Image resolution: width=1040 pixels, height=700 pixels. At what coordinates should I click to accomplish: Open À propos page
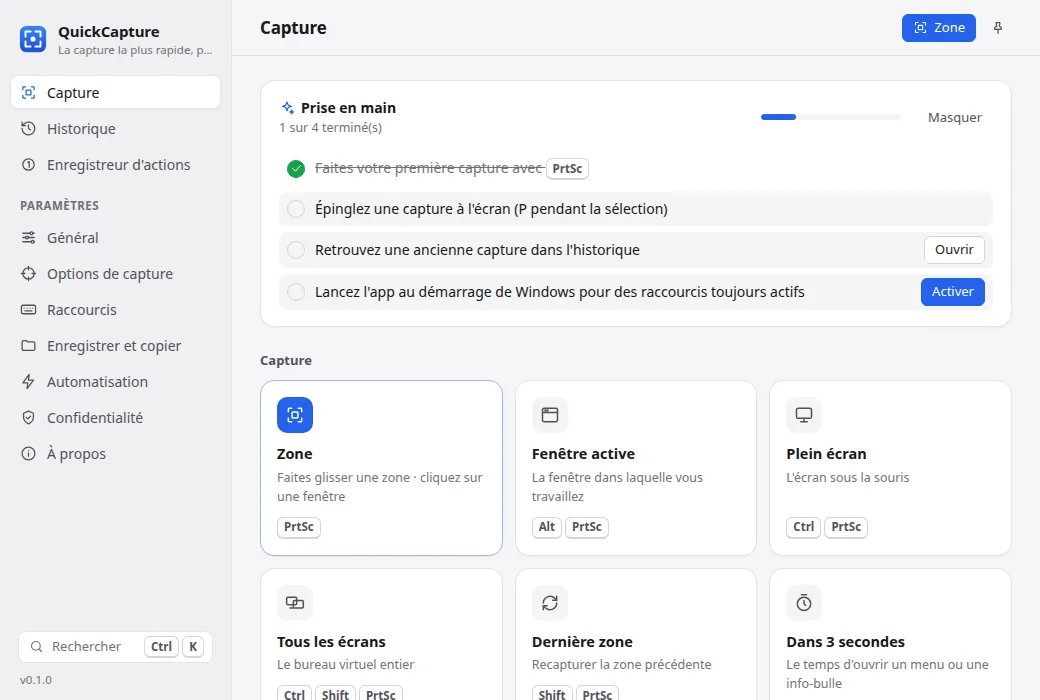[115, 454]
